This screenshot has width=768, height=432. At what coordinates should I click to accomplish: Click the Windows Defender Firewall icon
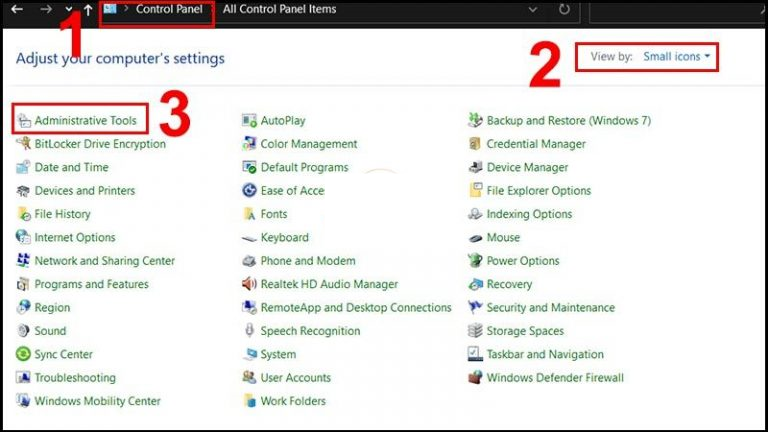[475, 377]
